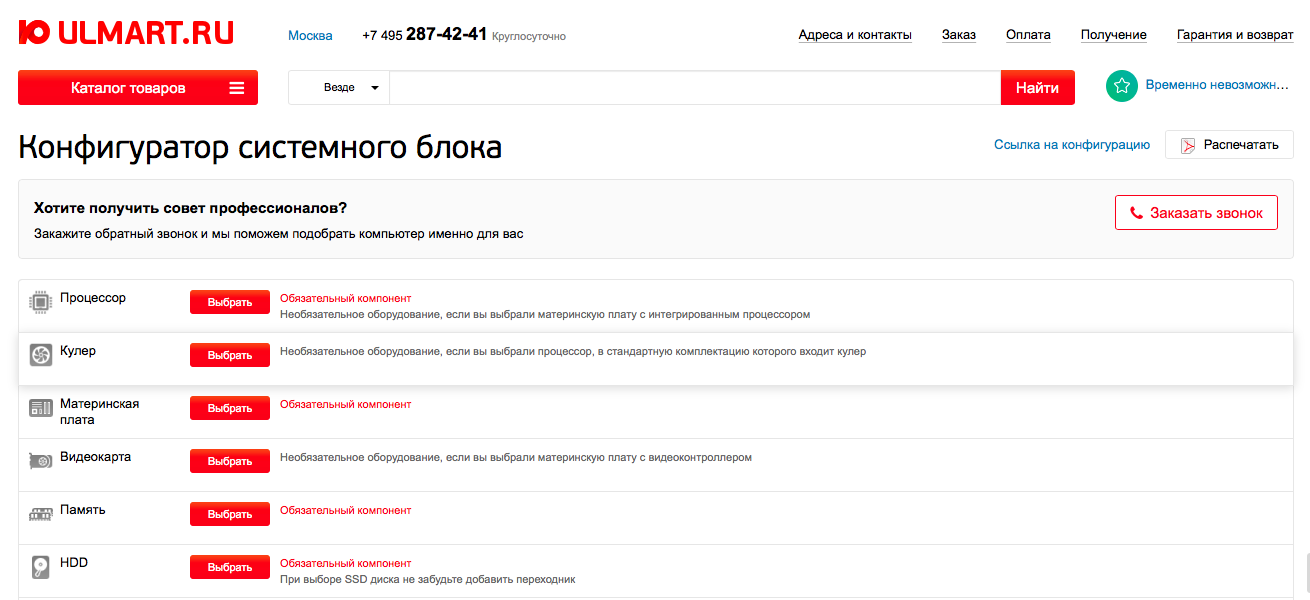The width and height of the screenshot is (1310, 600).
Task: Click the memory RAM icon
Action: (x=40, y=514)
